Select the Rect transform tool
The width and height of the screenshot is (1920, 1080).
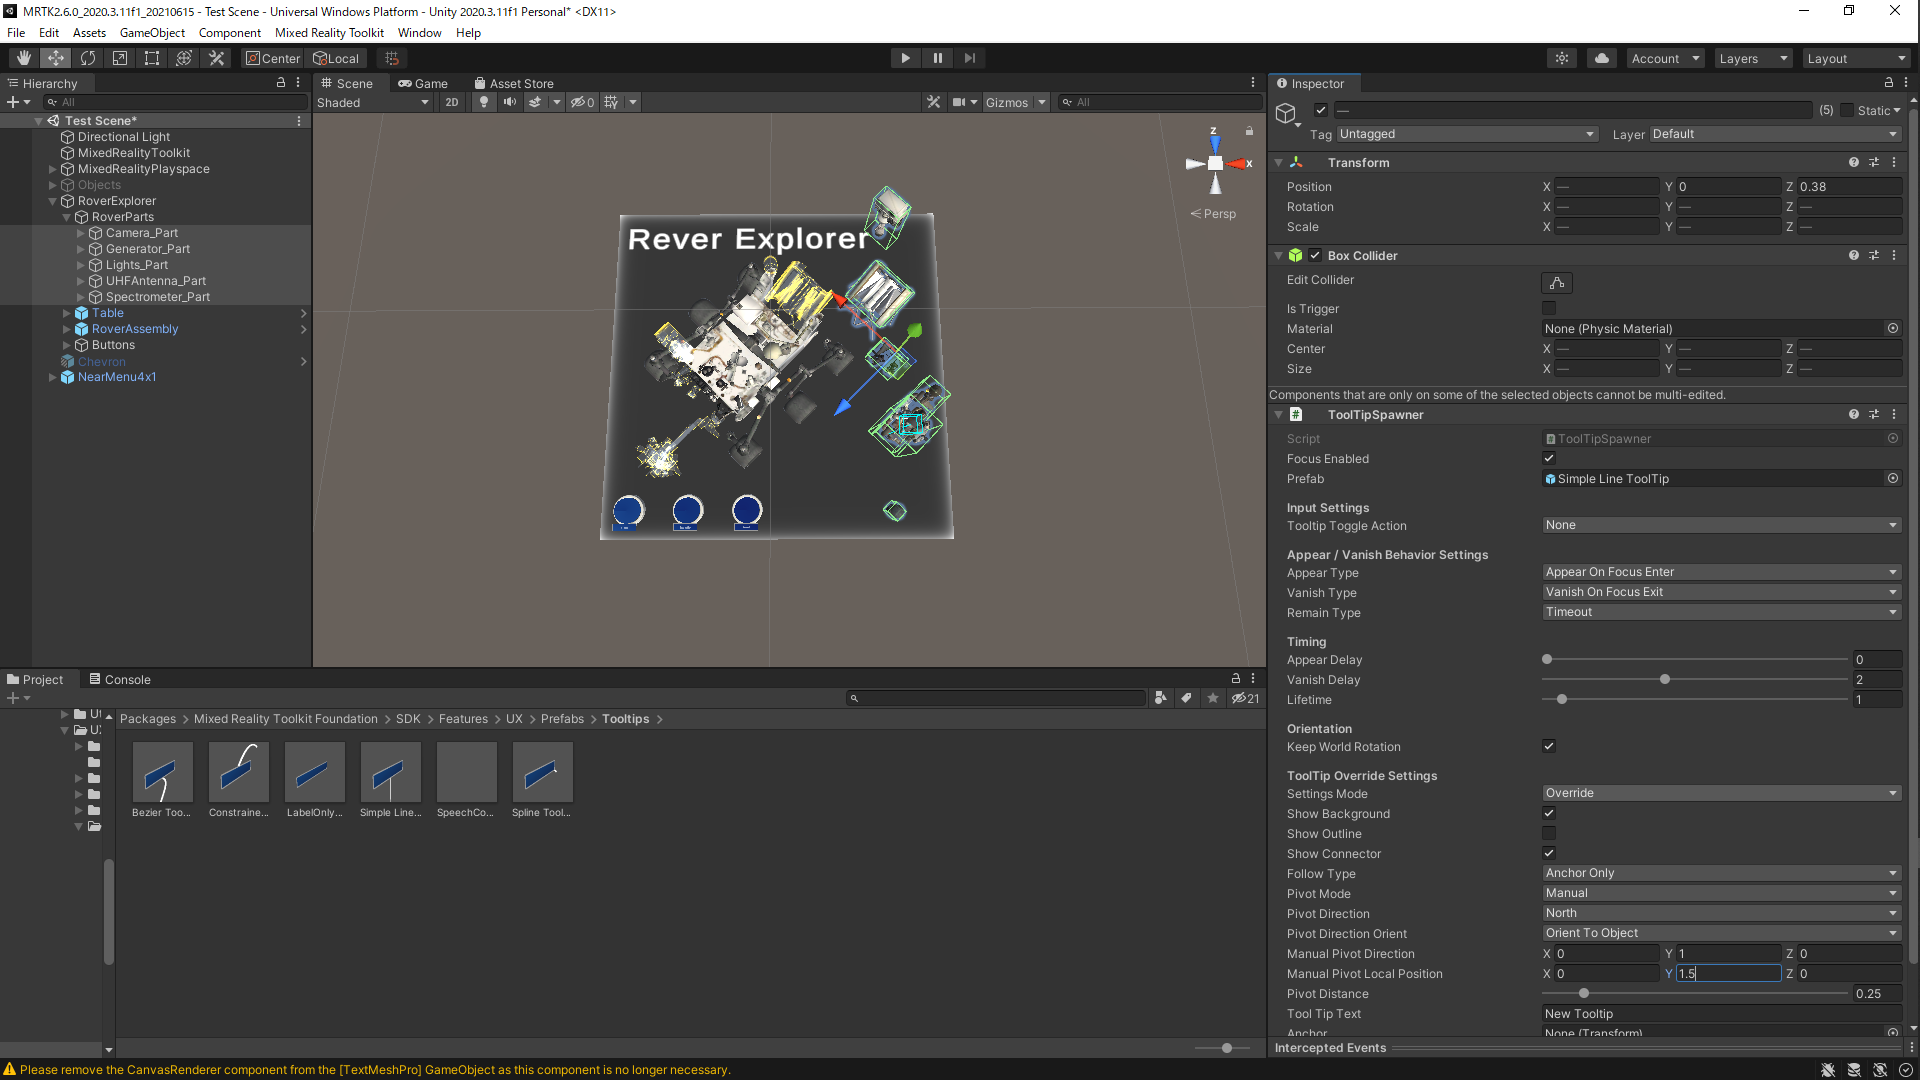pos(152,58)
